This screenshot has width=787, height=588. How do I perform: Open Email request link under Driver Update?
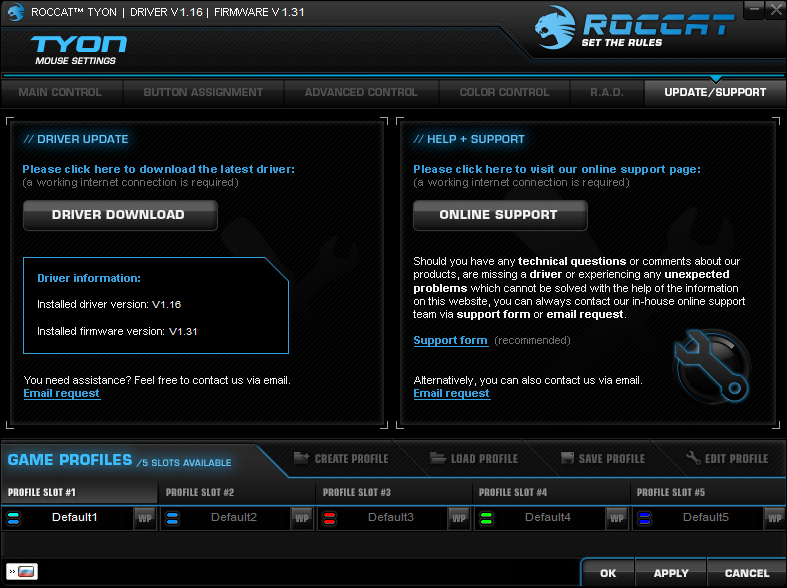(x=62, y=393)
